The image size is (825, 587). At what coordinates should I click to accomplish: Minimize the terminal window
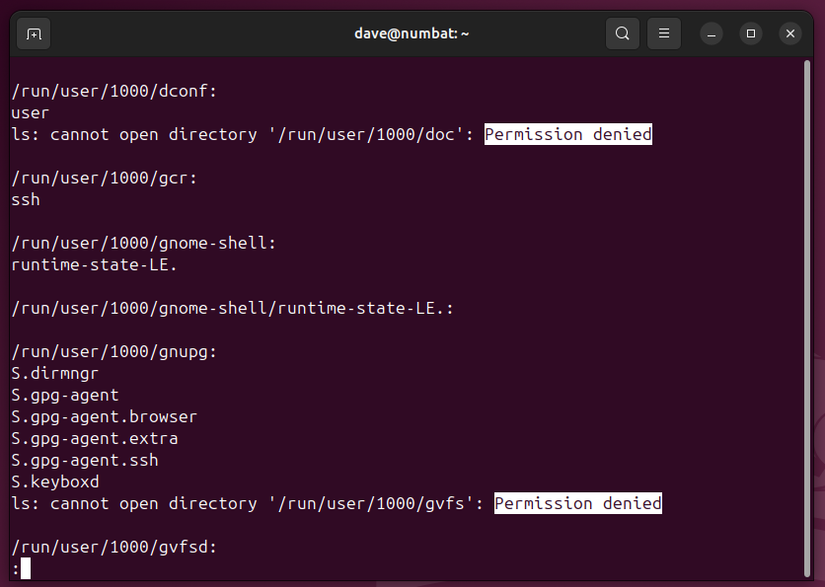pos(711,34)
